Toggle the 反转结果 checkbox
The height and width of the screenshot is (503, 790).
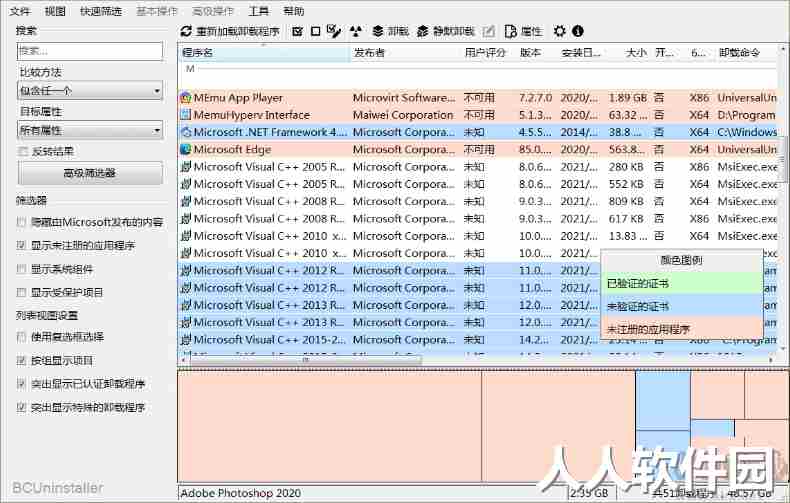click(22, 151)
